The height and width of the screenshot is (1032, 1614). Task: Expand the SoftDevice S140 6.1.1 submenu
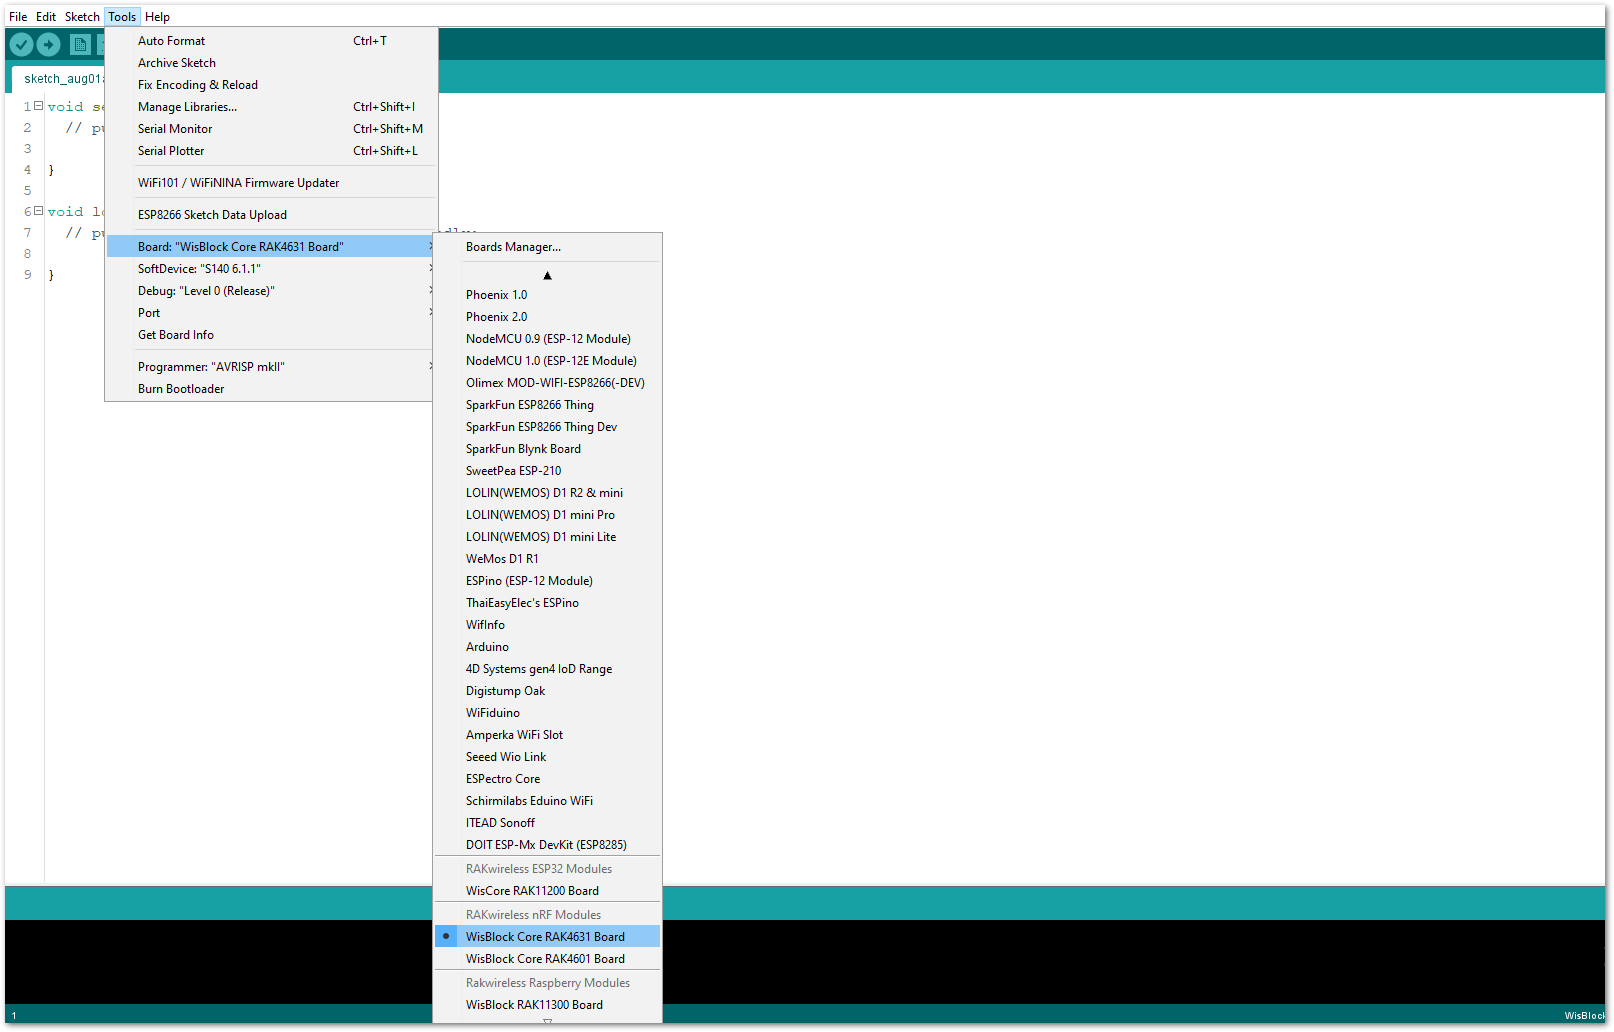tap(271, 269)
